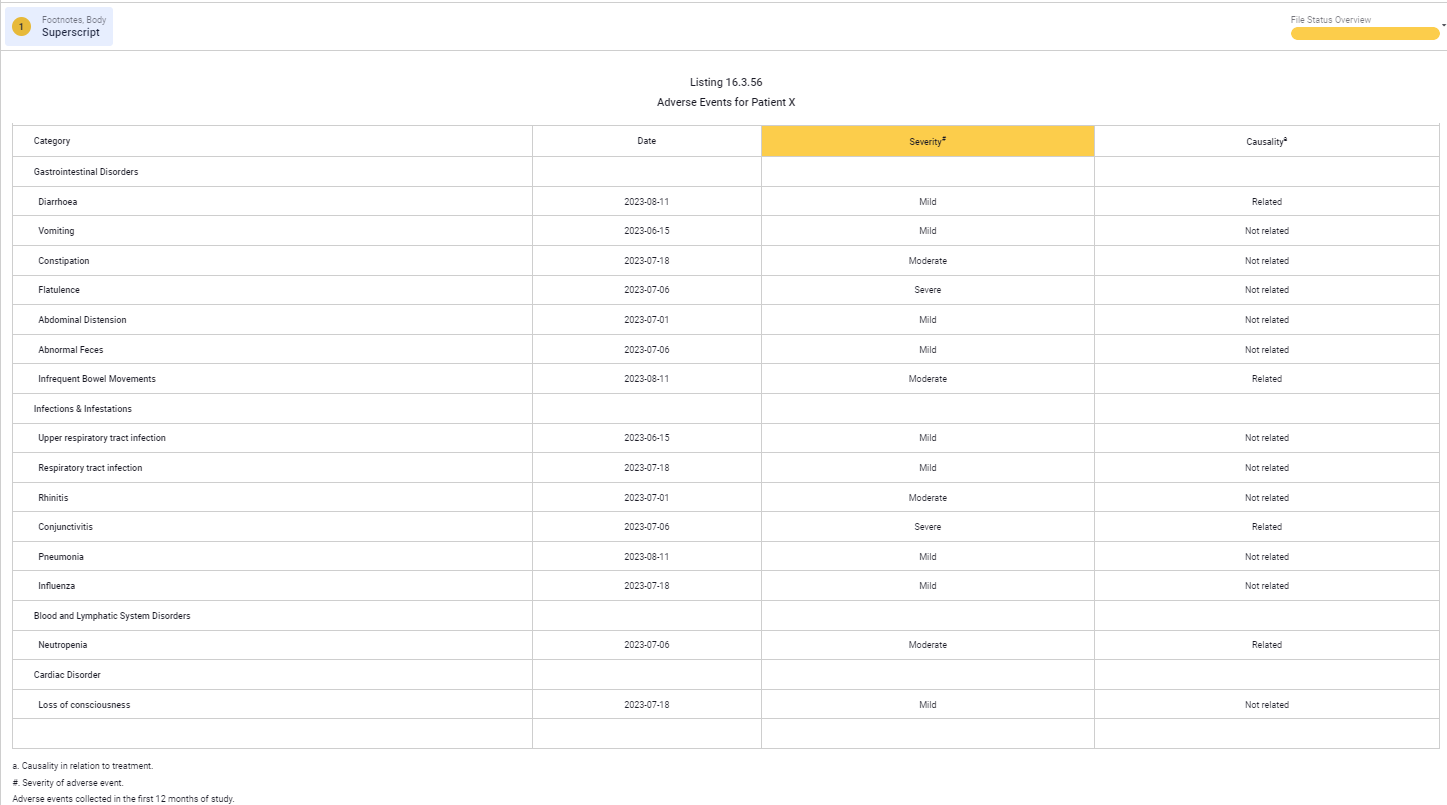Select the Neutropenia event cell

pyautogui.click(x=63, y=645)
